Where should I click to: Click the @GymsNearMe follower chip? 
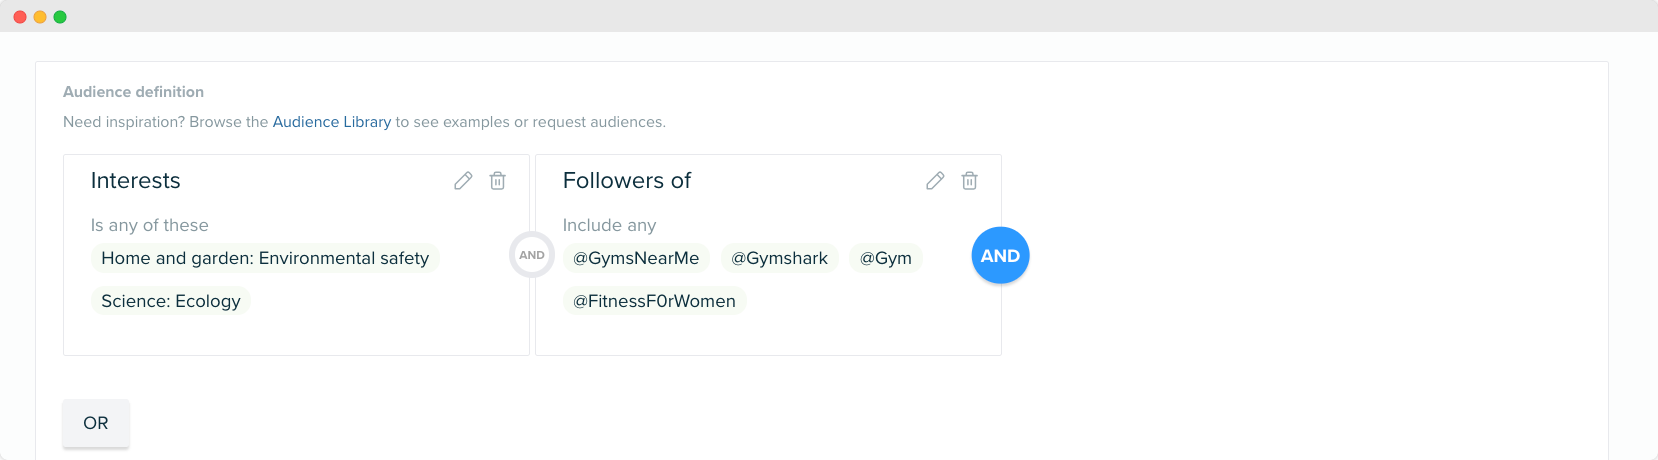[x=636, y=258]
